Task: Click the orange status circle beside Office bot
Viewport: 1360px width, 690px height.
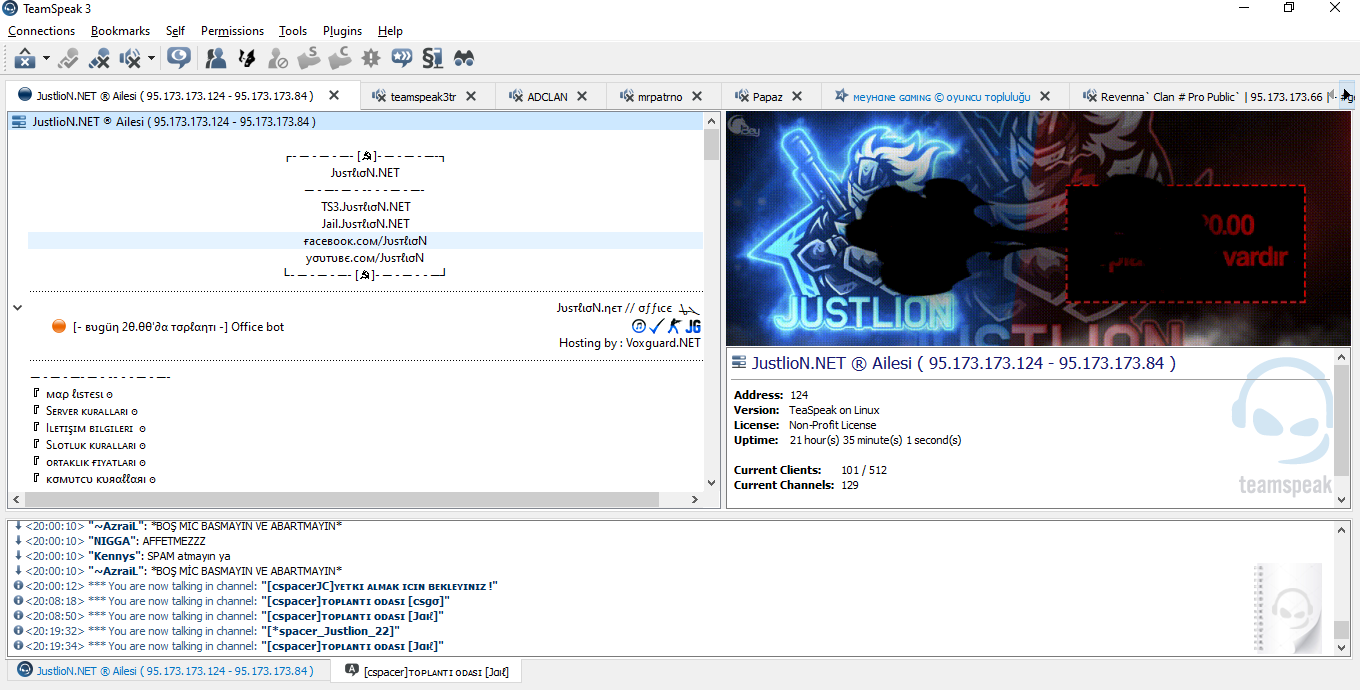Action: coord(59,327)
